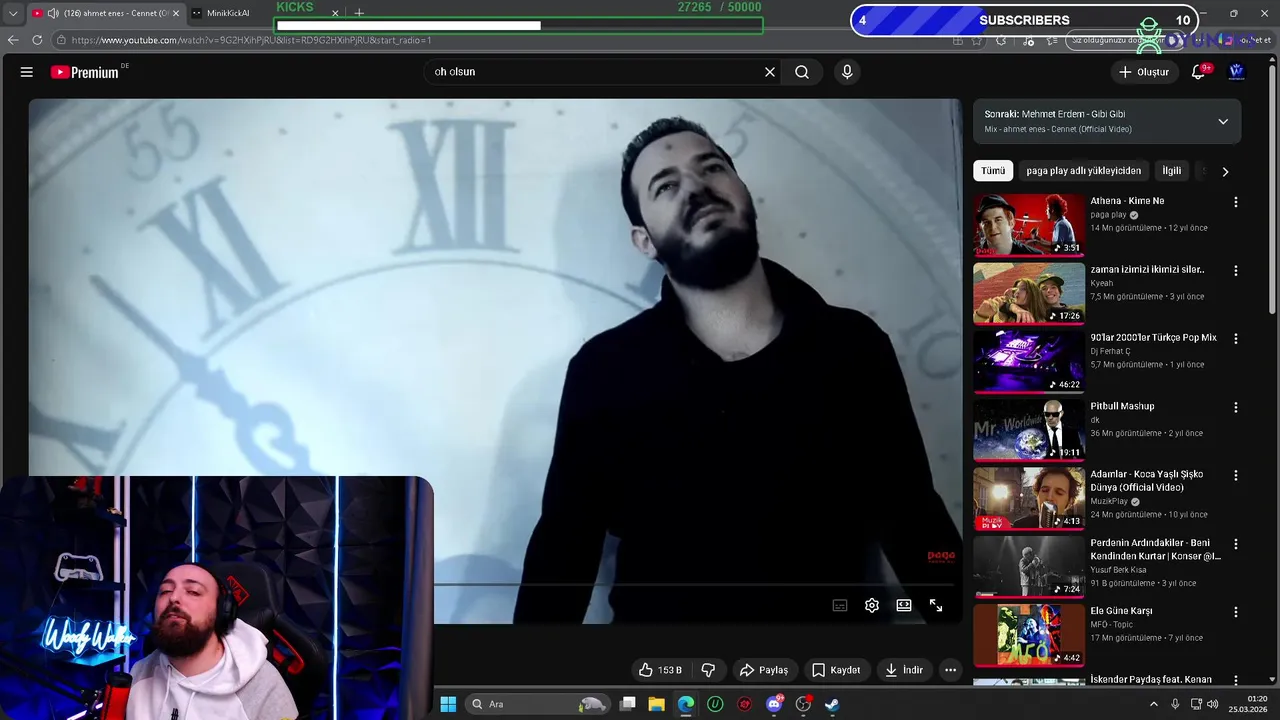The width and height of the screenshot is (1280, 720).
Task: Open options menu for Adamlar video
Action: click(x=1235, y=476)
